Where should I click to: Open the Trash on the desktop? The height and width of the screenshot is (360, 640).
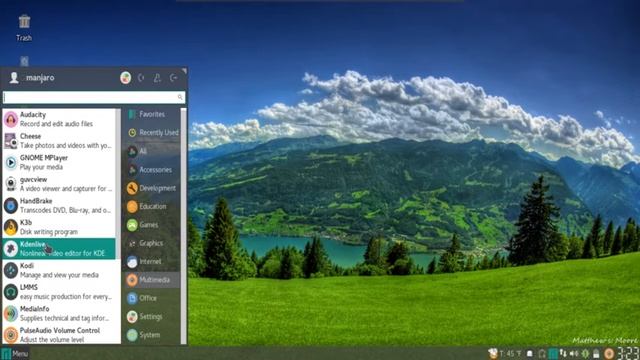tap(24, 28)
